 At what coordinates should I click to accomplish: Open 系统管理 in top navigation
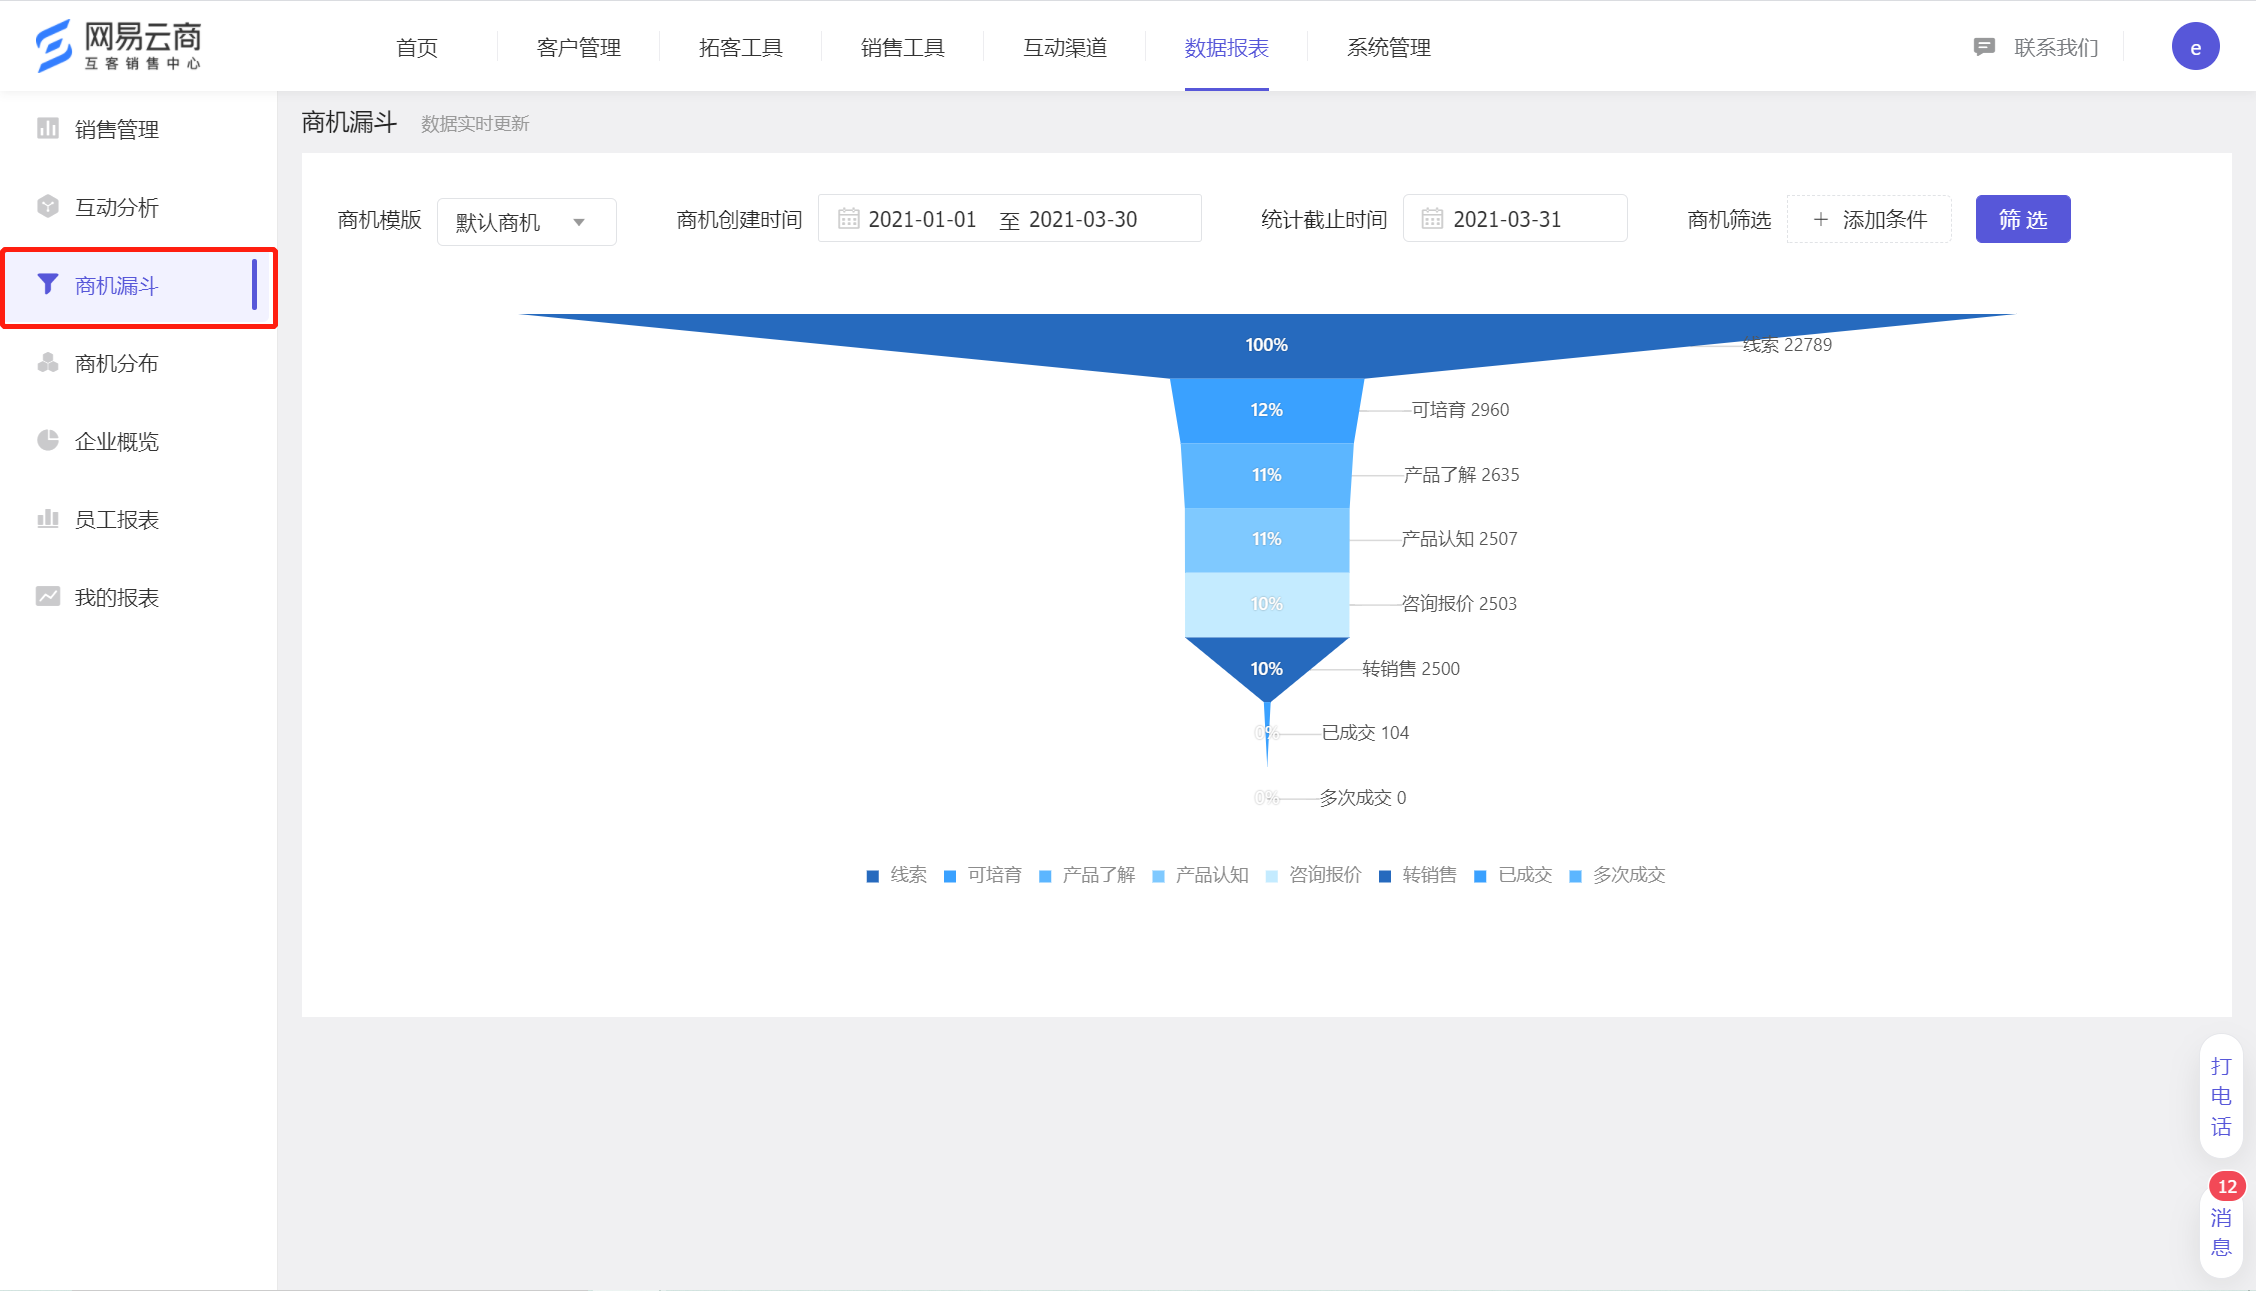(1388, 47)
